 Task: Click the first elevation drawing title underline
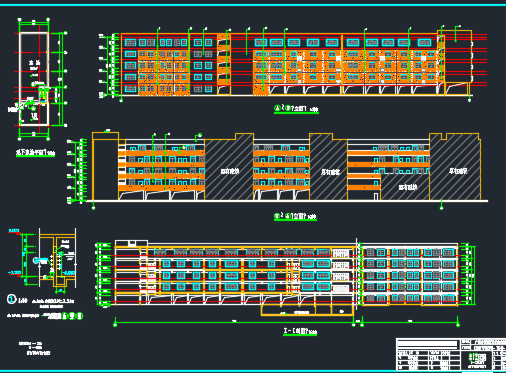(x=296, y=113)
